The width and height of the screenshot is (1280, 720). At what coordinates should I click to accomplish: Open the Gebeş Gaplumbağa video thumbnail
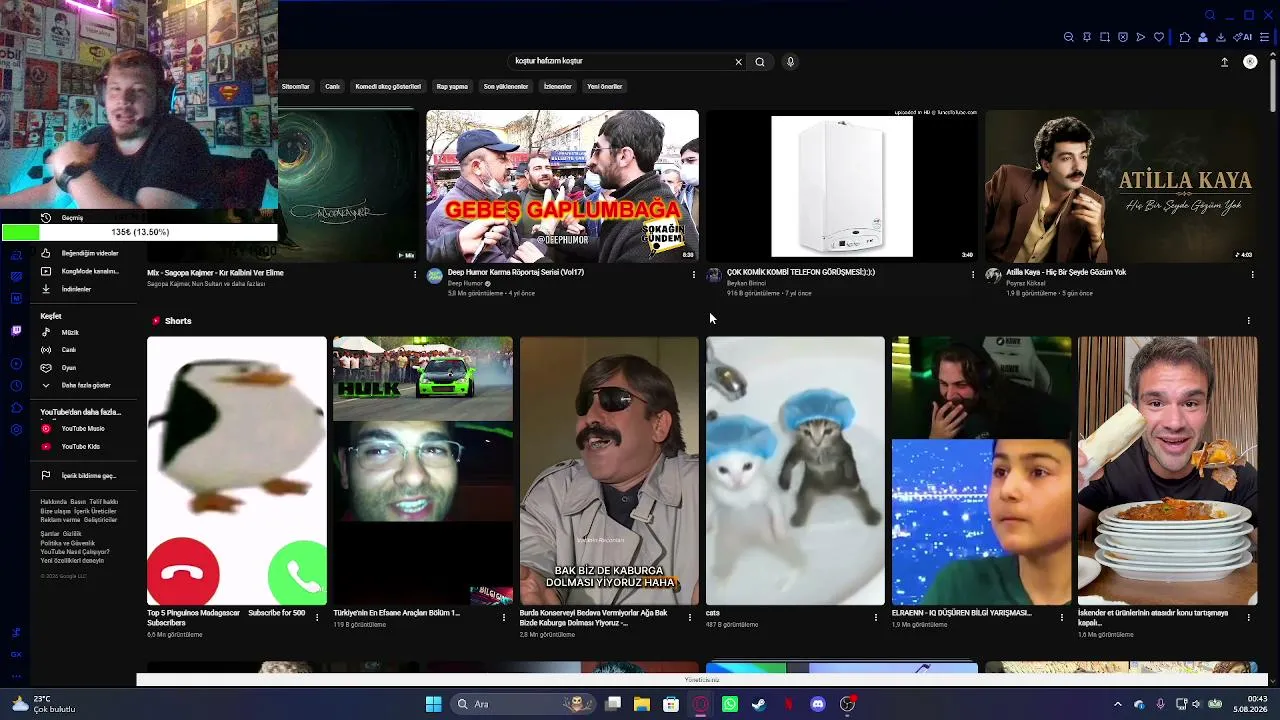pyautogui.click(x=562, y=185)
